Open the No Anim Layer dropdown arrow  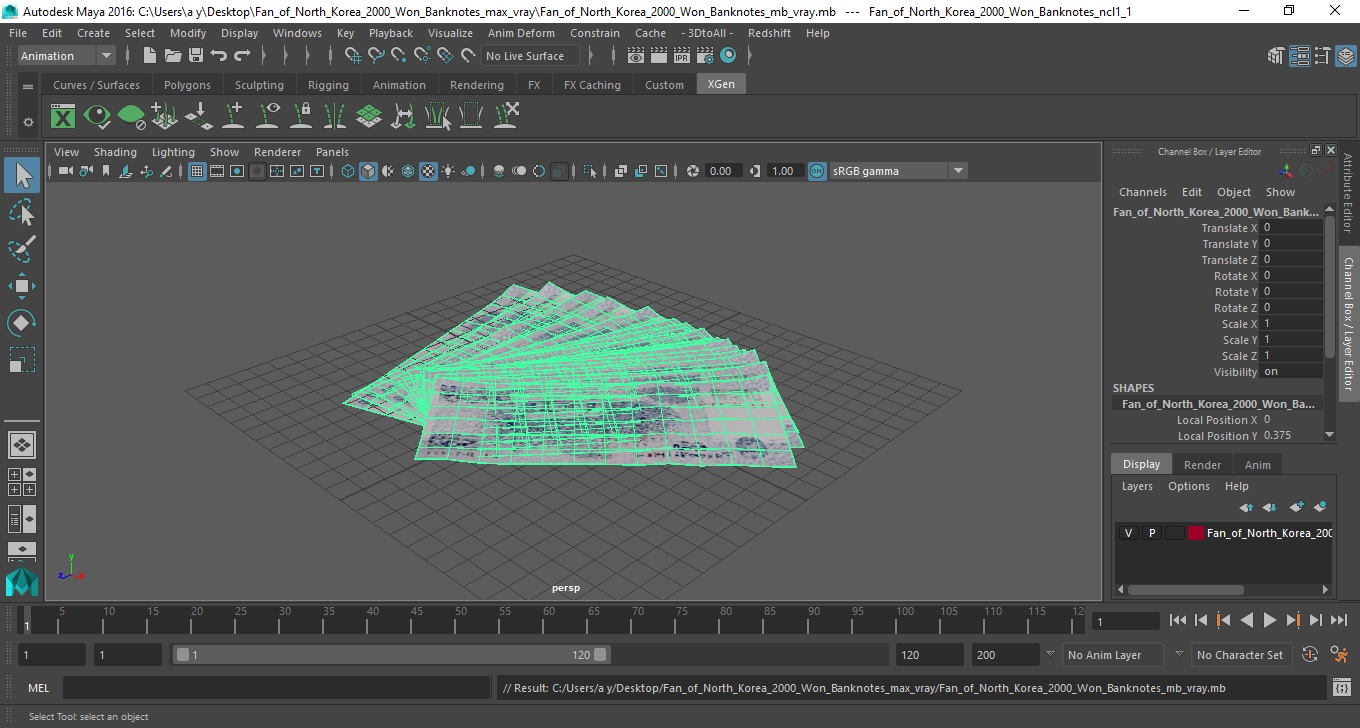click(x=1050, y=655)
